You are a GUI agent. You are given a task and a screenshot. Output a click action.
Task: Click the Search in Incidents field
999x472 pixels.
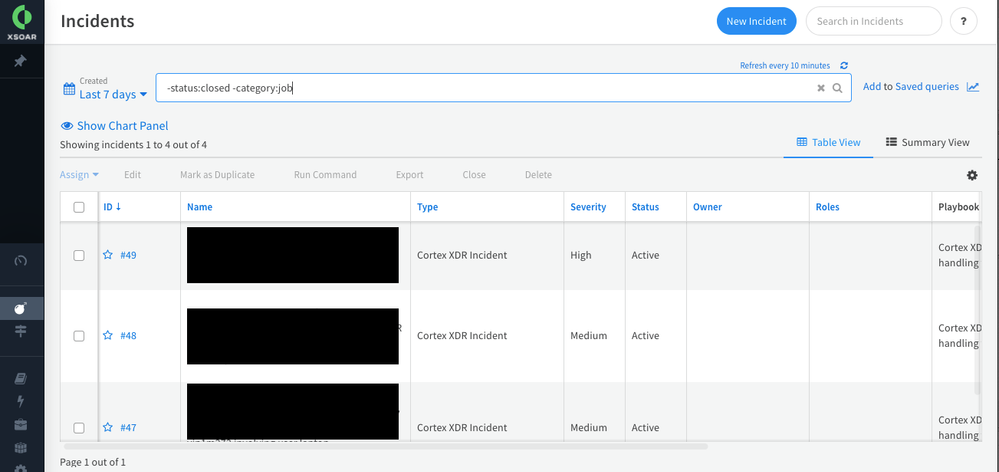873,21
